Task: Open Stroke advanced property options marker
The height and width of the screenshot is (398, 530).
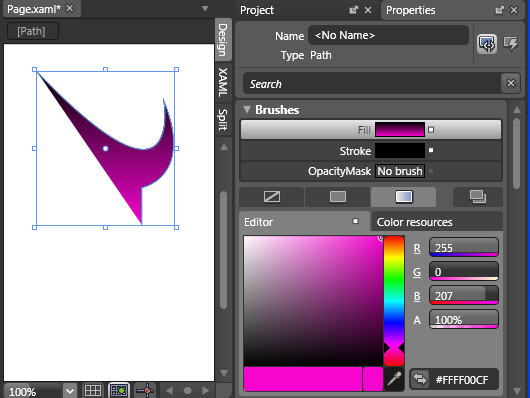Action: (431, 150)
